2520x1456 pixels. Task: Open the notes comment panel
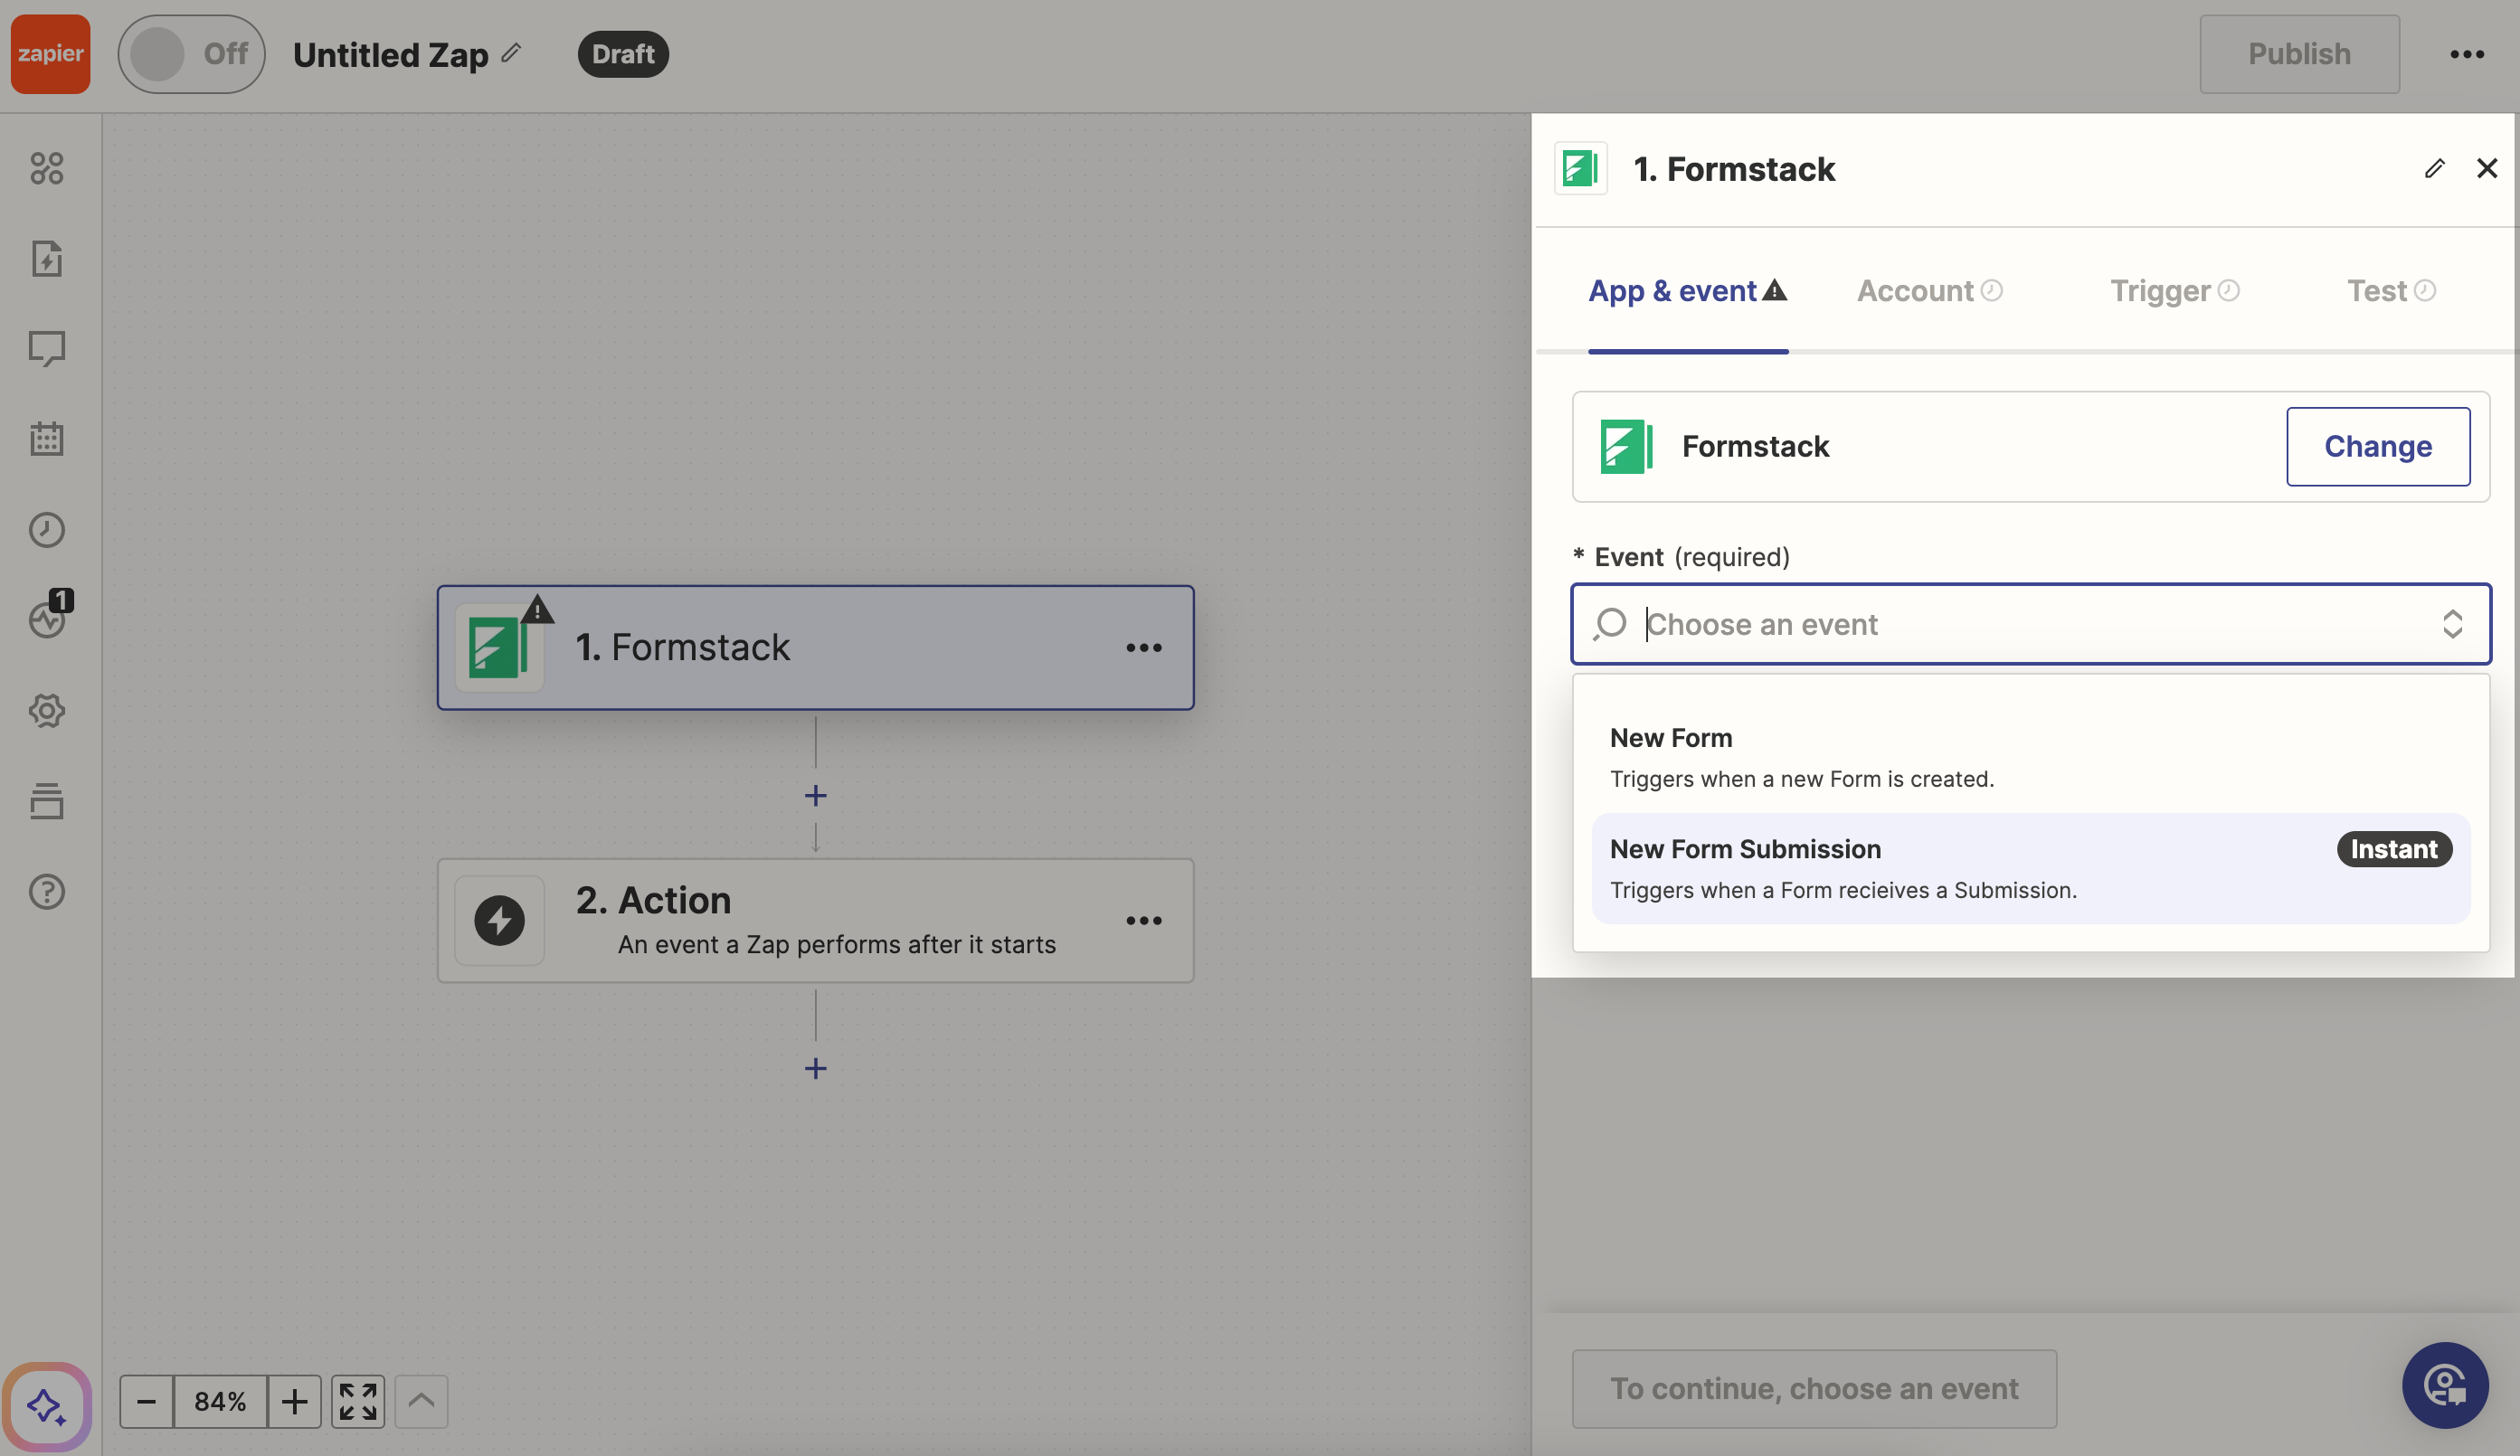click(x=46, y=348)
